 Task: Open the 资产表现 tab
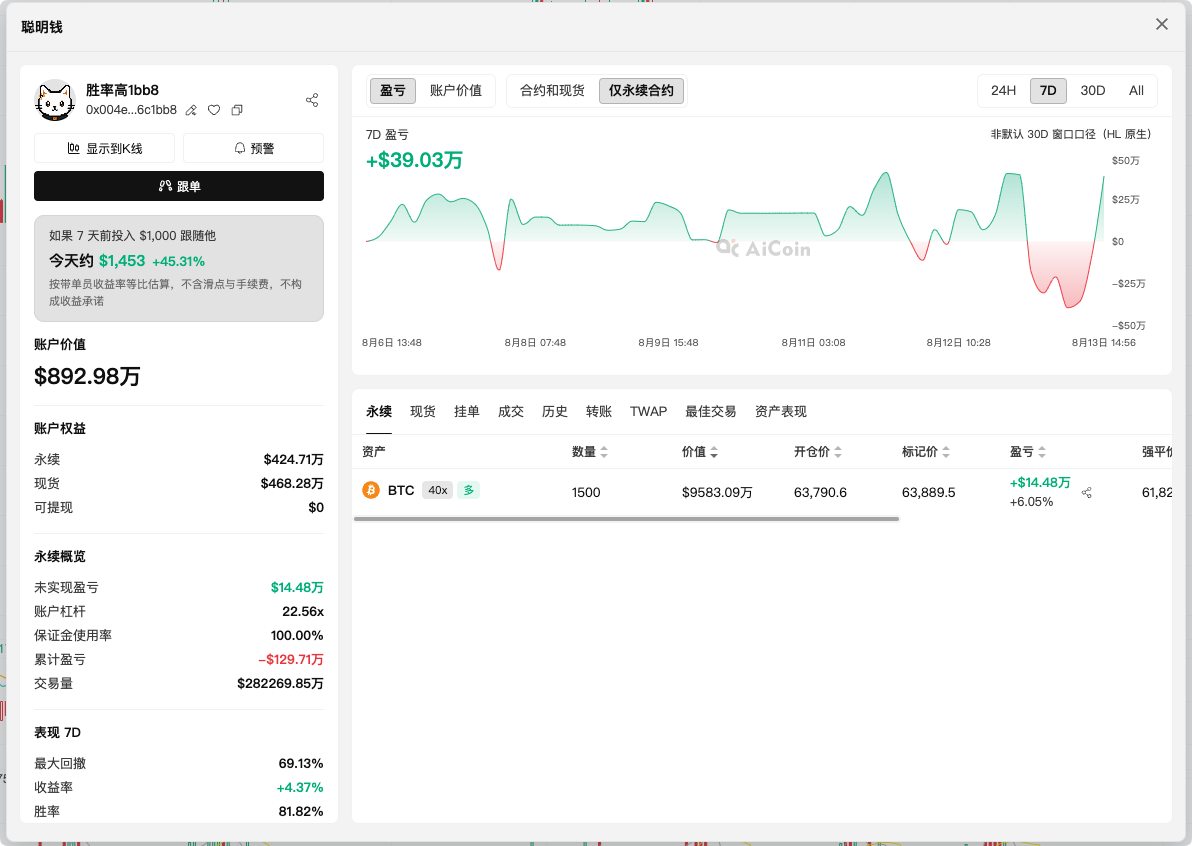[x=781, y=411]
